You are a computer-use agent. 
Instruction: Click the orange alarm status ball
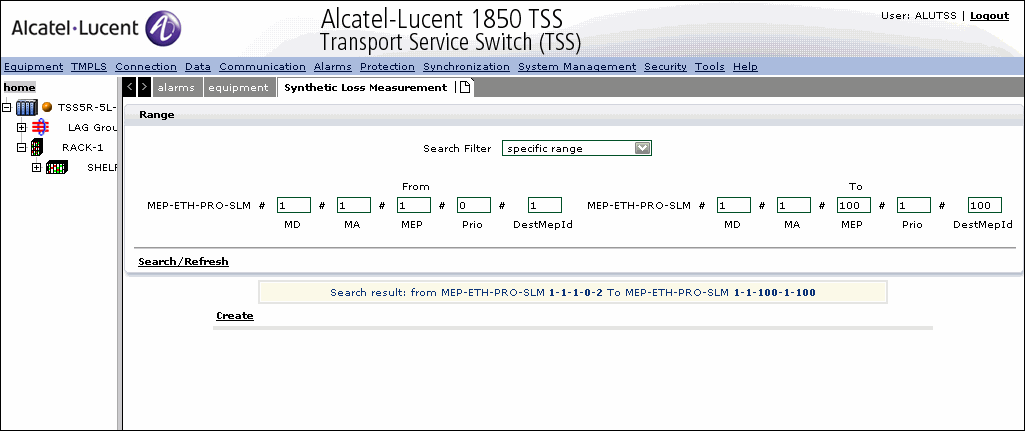coord(47,107)
